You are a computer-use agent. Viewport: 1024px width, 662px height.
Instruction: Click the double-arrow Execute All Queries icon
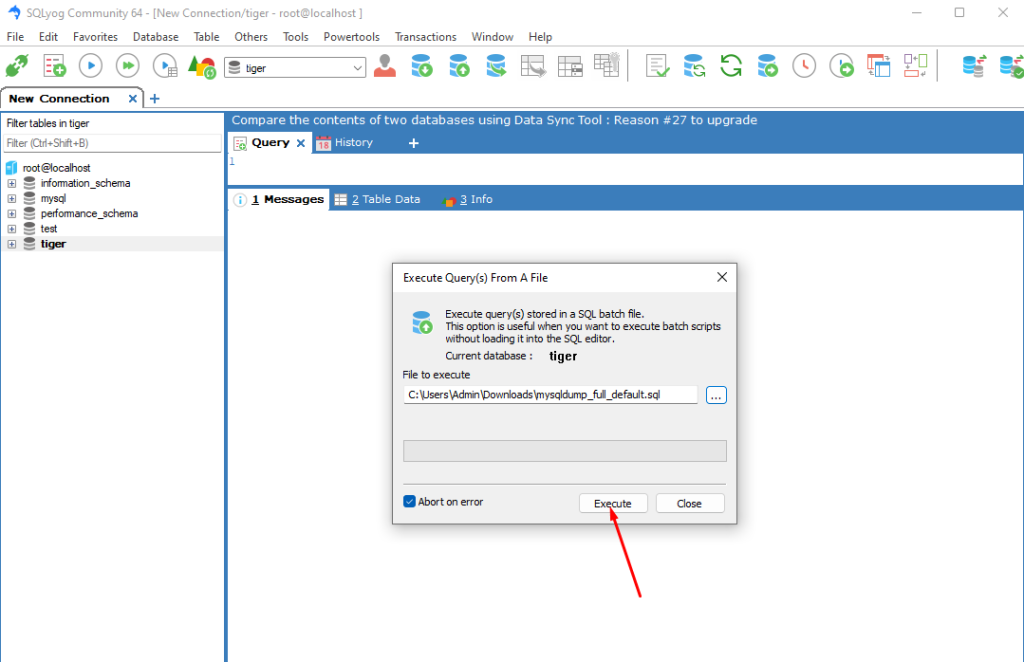(127, 67)
